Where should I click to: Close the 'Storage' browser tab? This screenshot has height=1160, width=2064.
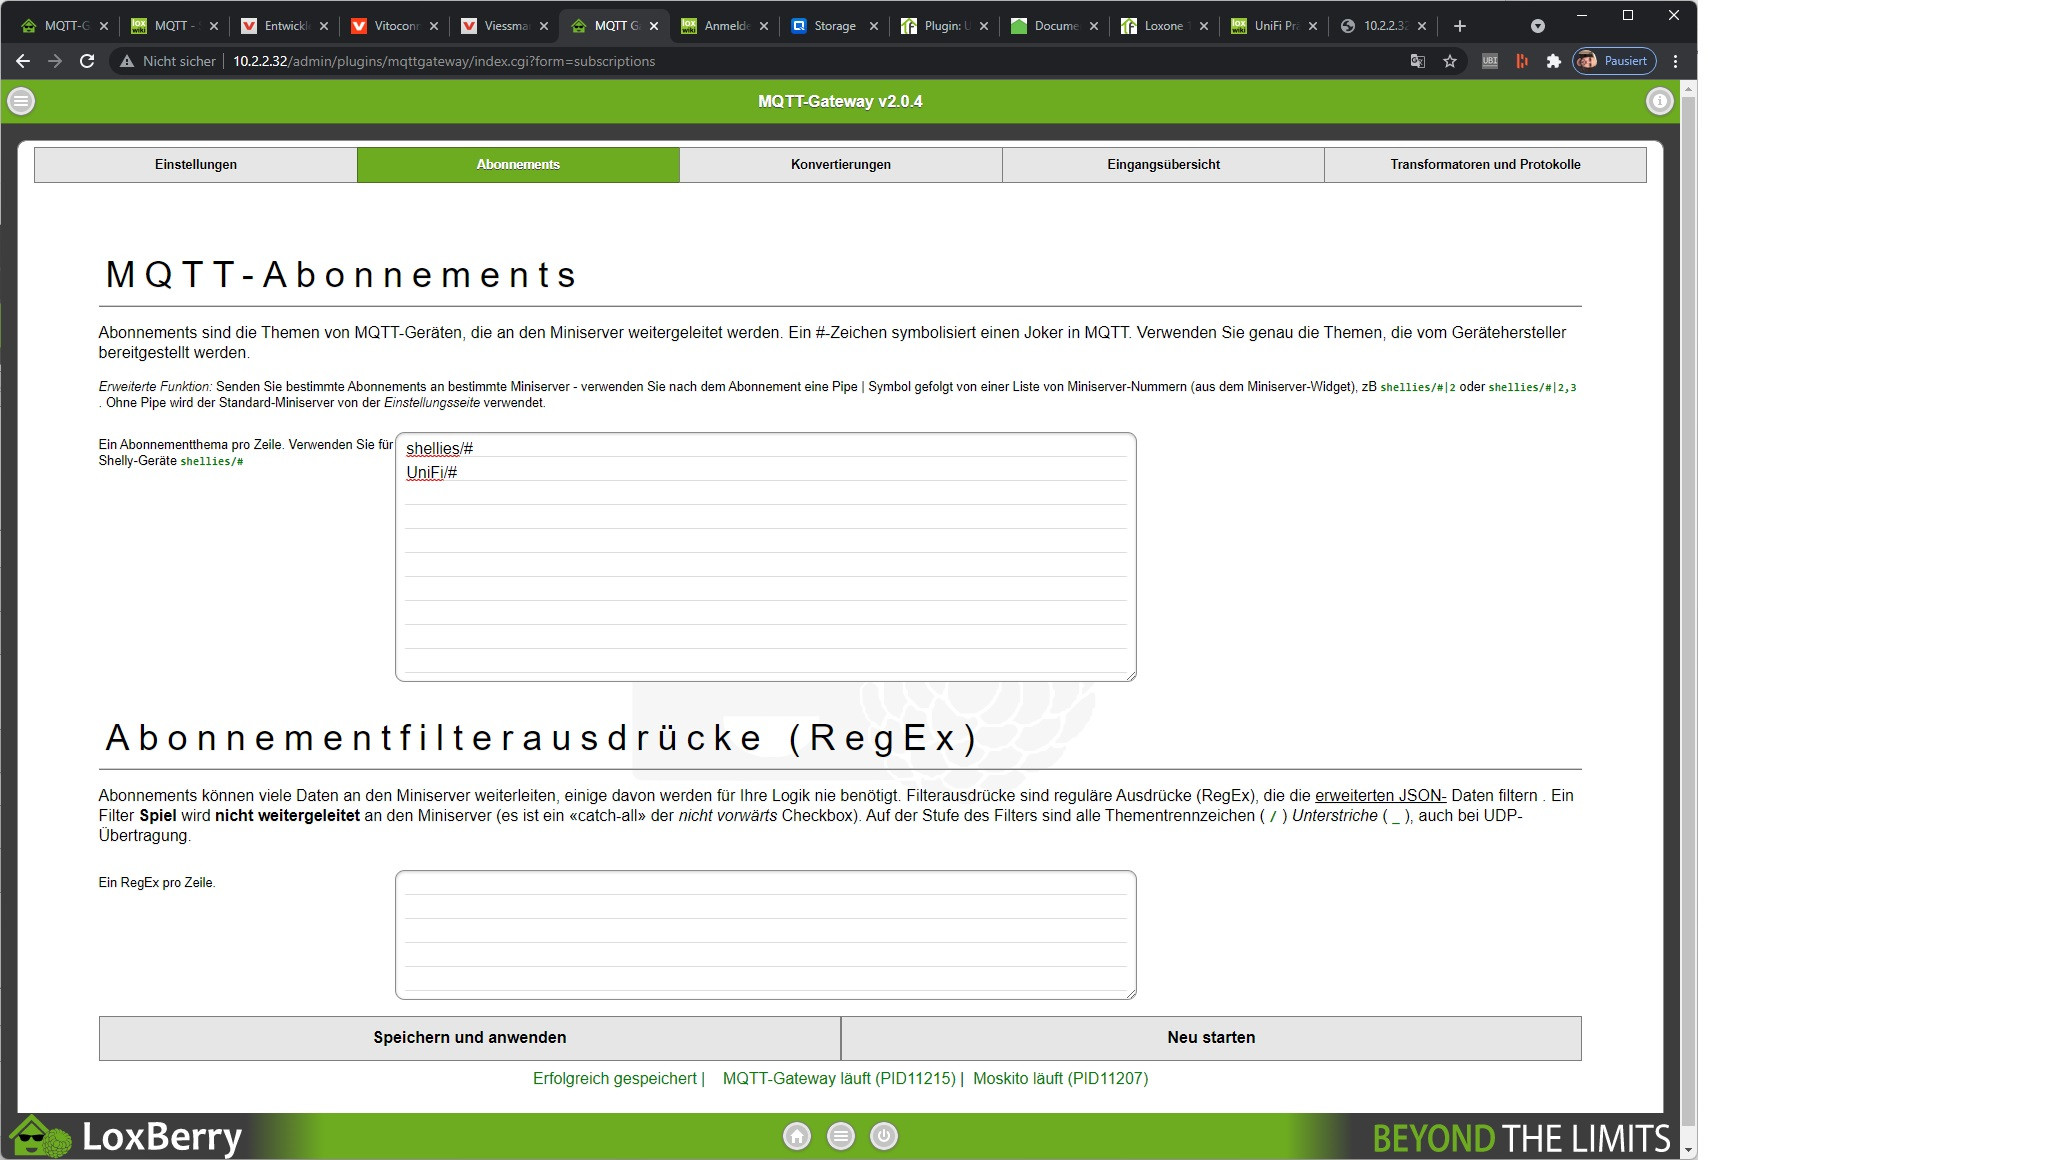pyautogui.click(x=874, y=26)
